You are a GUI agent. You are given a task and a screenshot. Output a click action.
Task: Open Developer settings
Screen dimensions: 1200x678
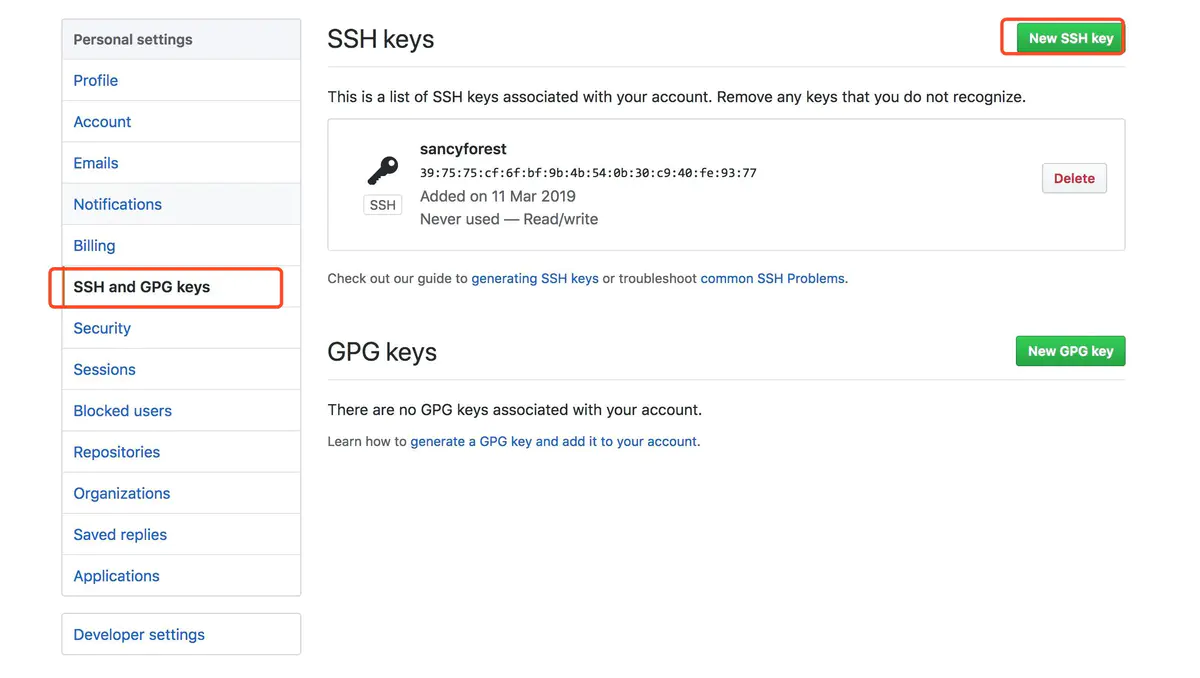coord(139,634)
